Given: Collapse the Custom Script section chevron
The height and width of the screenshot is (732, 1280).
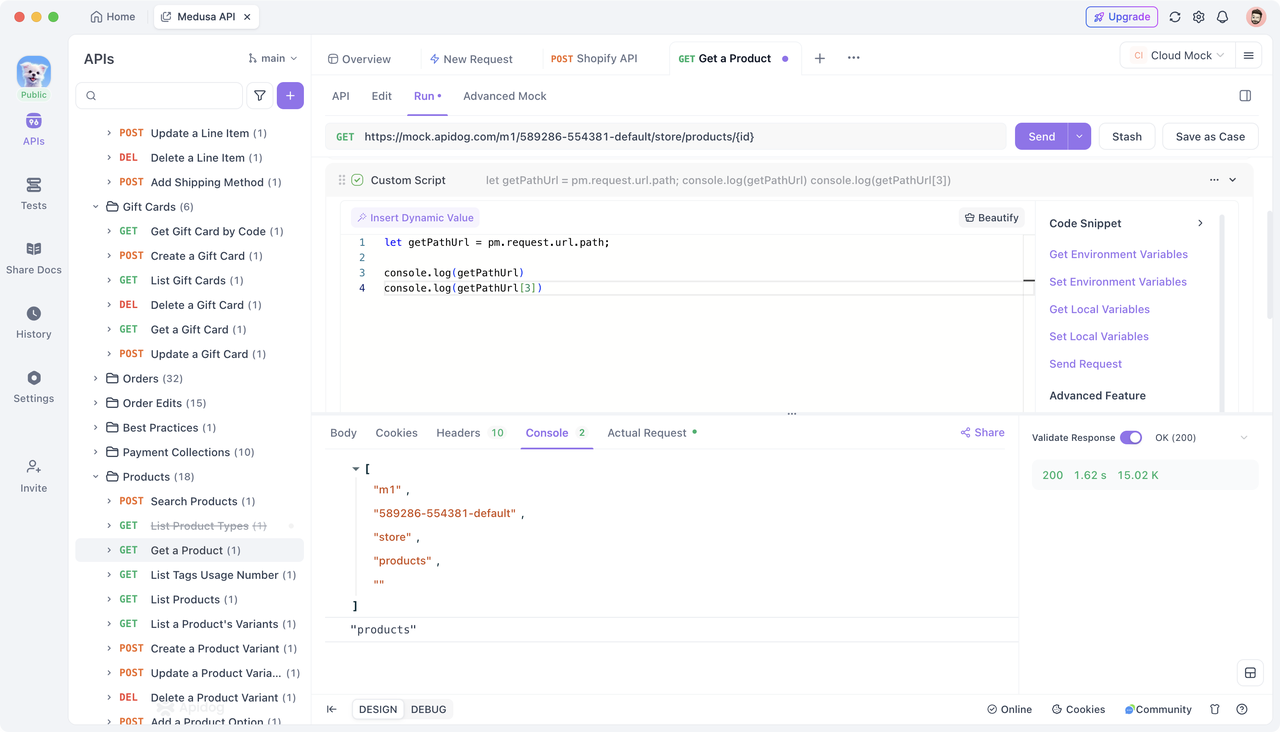Looking at the screenshot, I should click(1233, 180).
